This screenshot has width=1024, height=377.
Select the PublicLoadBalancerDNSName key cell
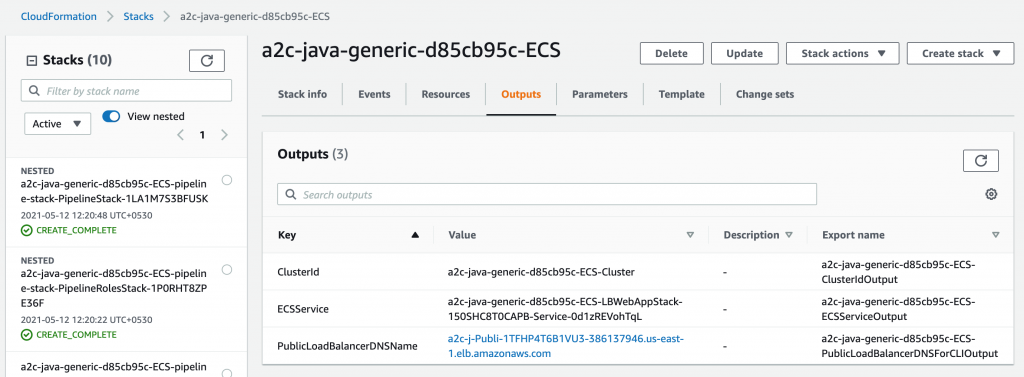click(347, 346)
